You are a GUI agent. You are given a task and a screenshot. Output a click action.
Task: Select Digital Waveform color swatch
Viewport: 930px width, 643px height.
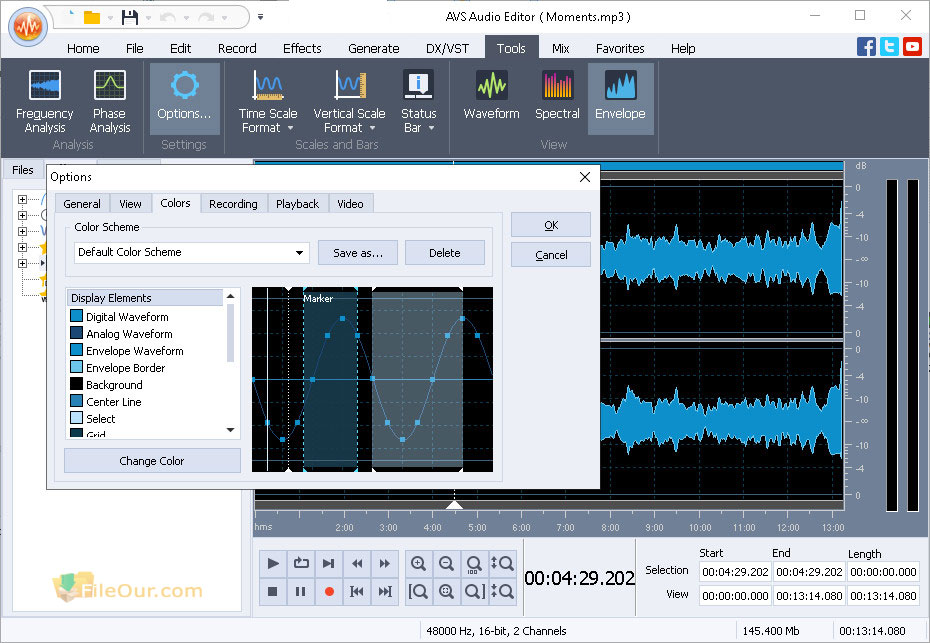[77, 316]
